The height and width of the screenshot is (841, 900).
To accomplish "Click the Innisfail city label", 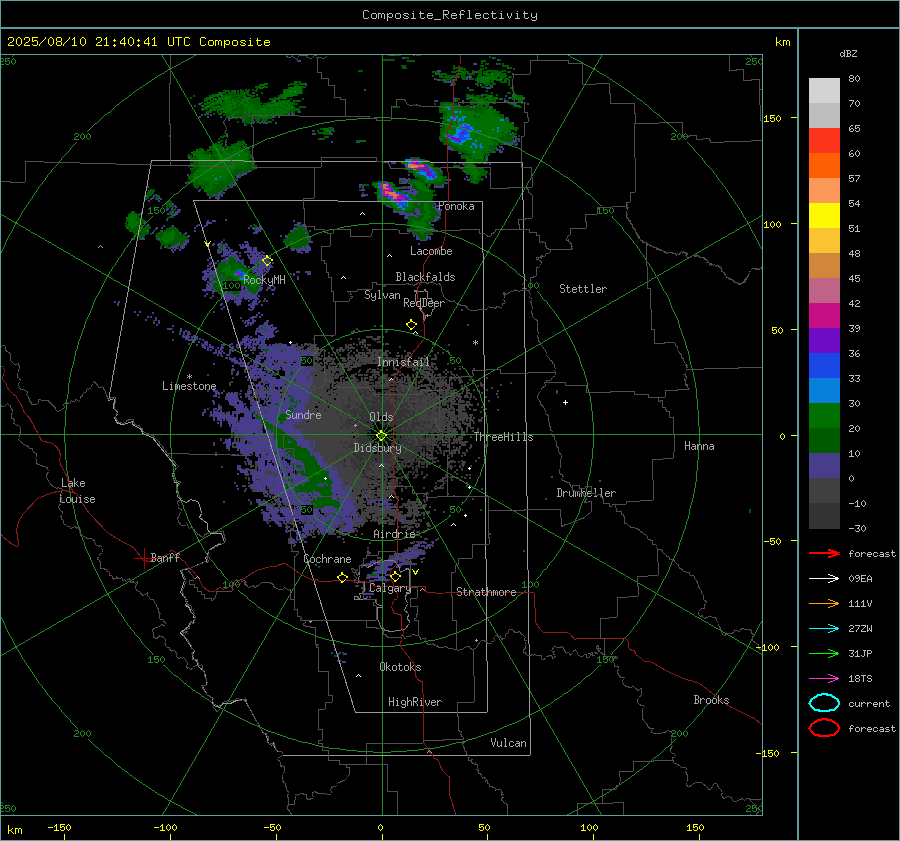I will [x=403, y=362].
